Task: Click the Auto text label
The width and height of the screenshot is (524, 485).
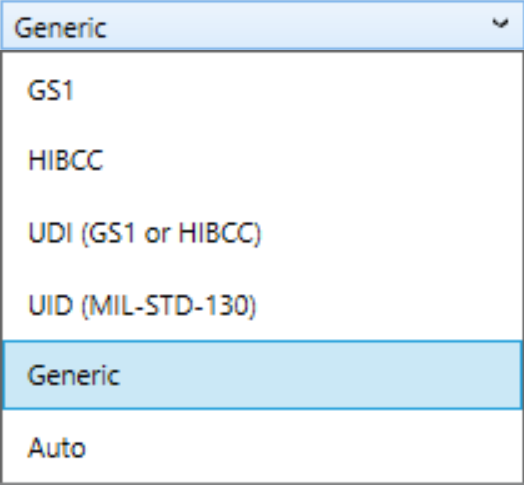Action: [x=57, y=447]
